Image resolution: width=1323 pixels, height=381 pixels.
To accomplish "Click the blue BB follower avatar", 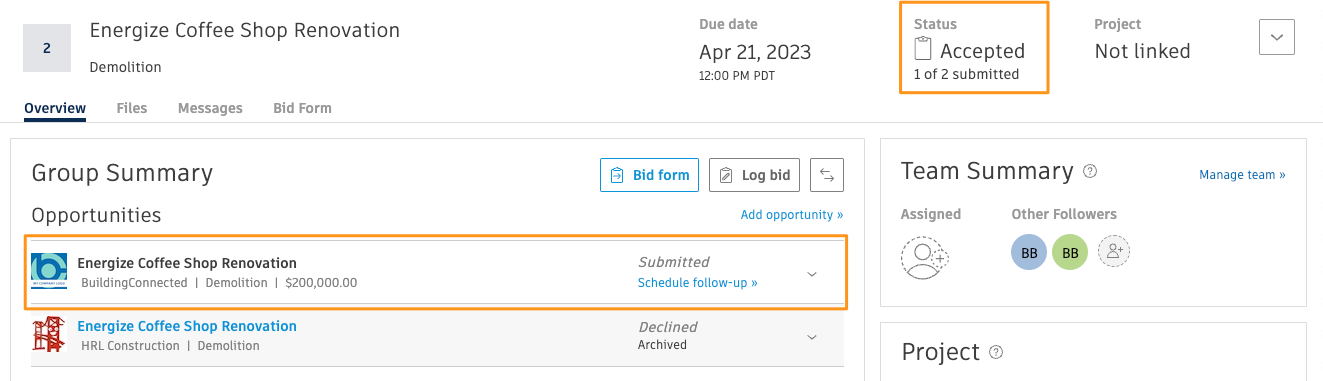I will click(x=1029, y=253).
